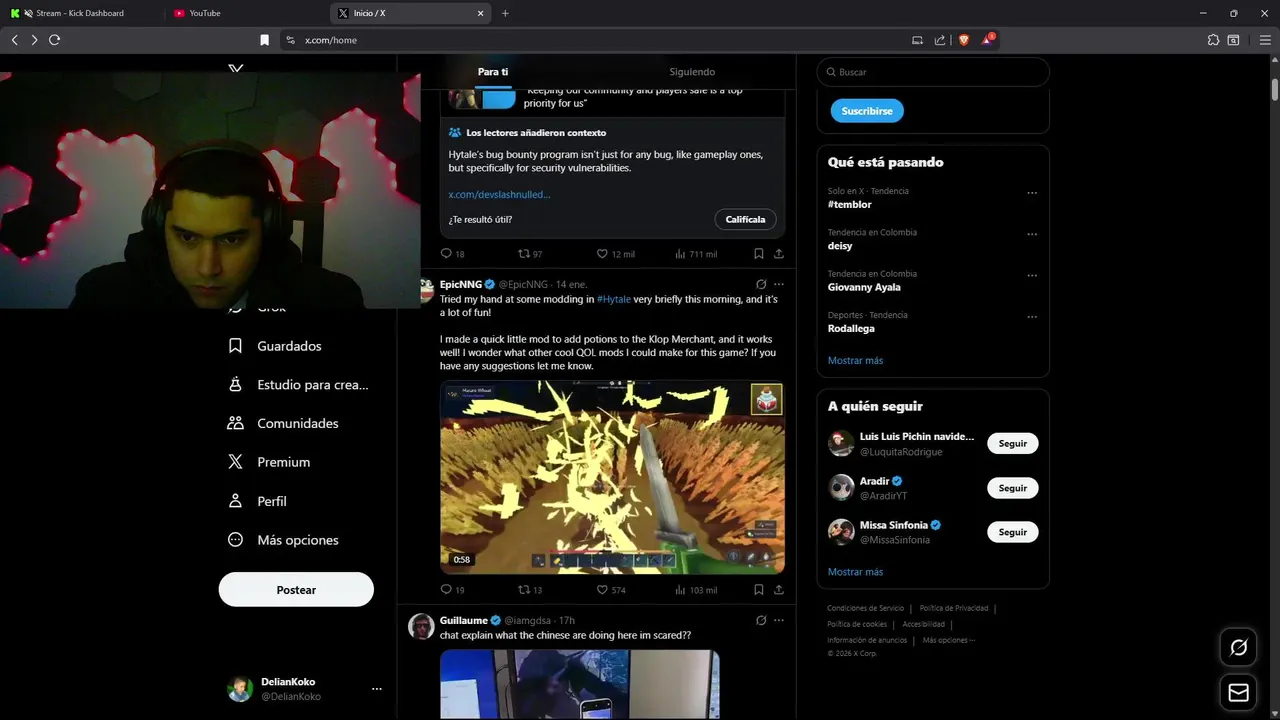
Task: Open the #temblor trend
Action: point(850,204)
